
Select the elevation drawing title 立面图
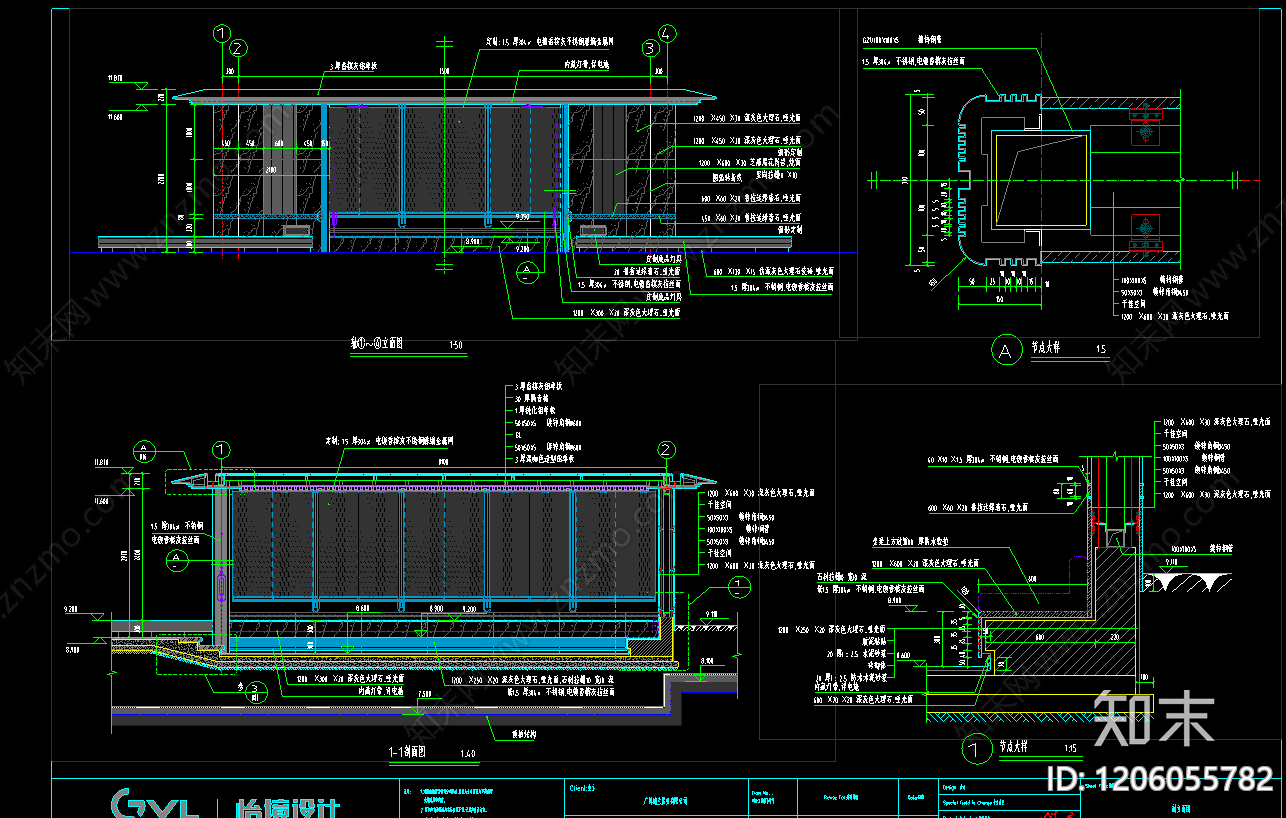[375, 343]
